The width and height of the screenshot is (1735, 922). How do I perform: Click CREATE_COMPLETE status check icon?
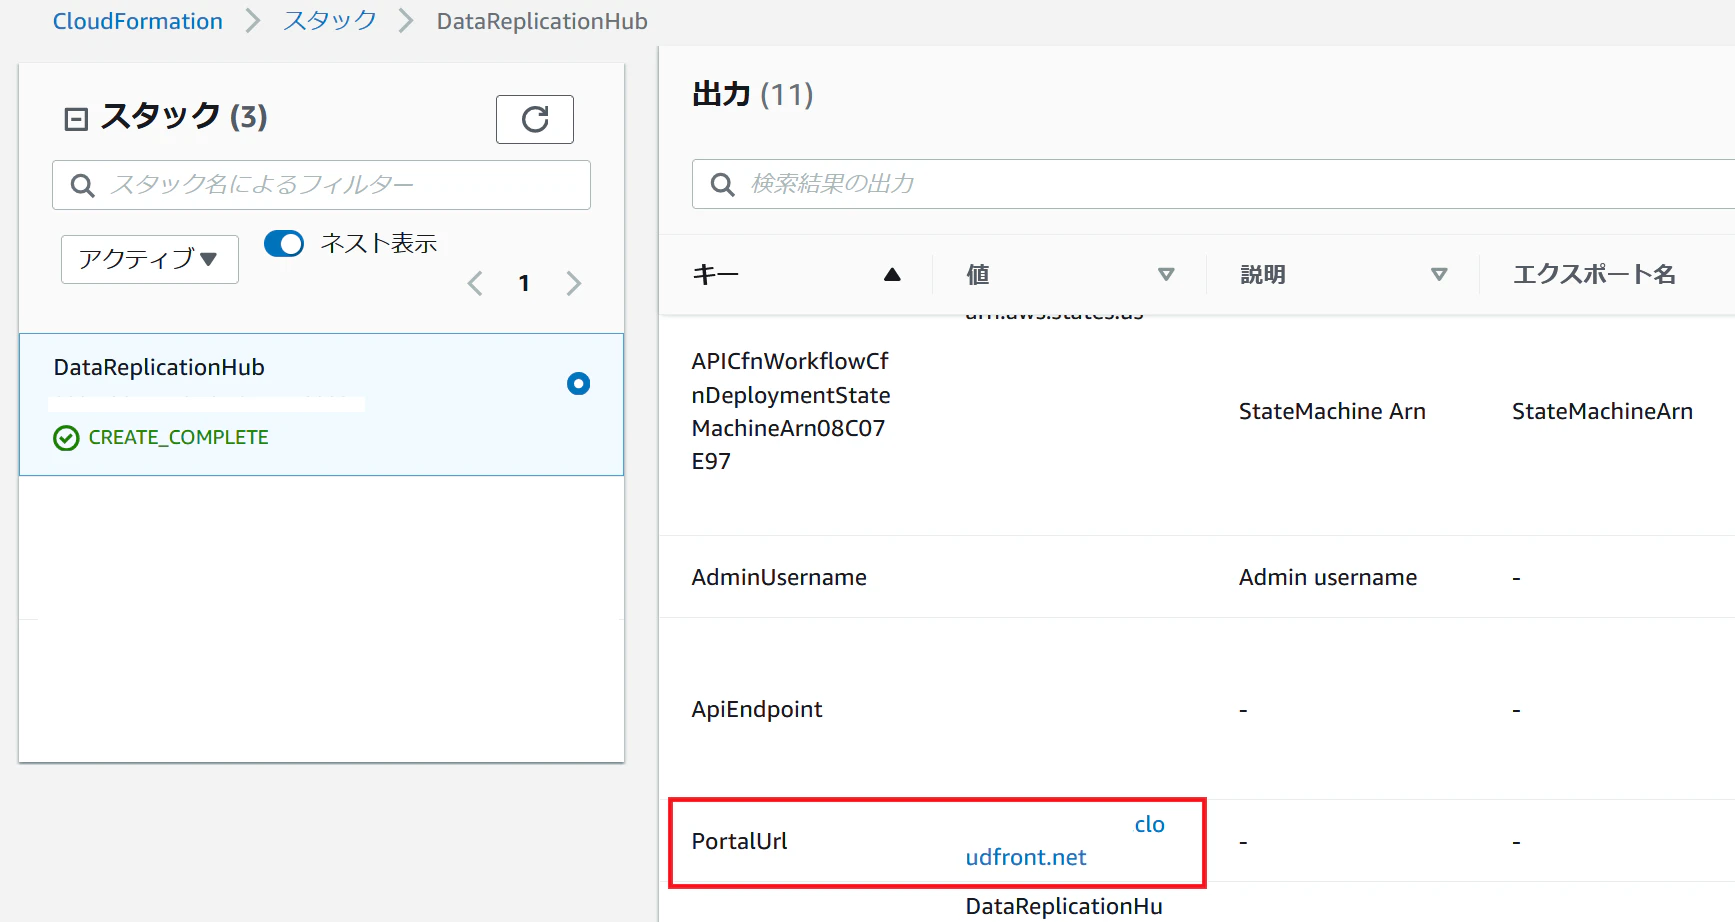coord(66,438)
